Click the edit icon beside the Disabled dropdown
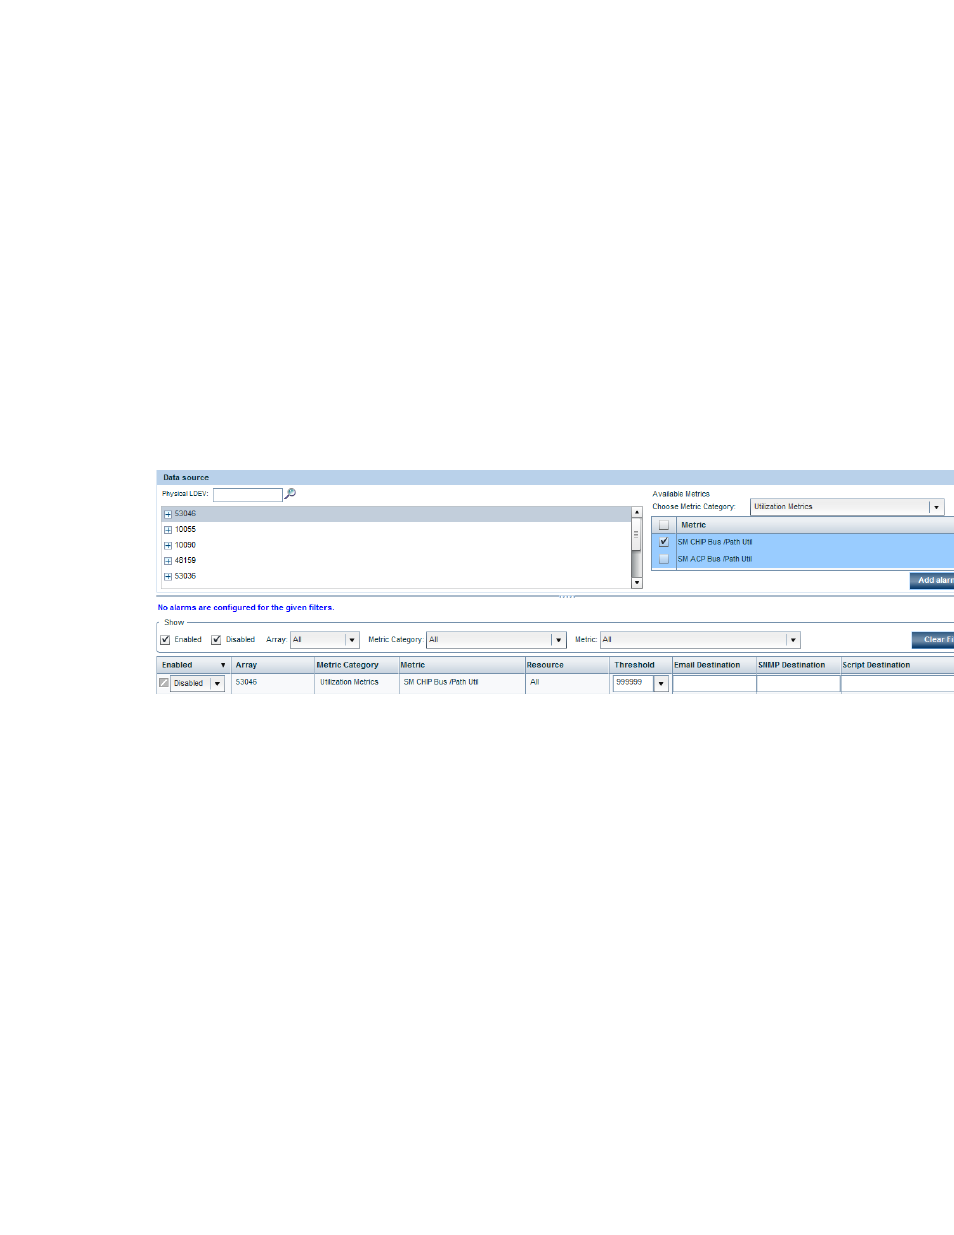The height and width of the screenshot is (1235, 954). pyautogui.click(x=164, y=683)
